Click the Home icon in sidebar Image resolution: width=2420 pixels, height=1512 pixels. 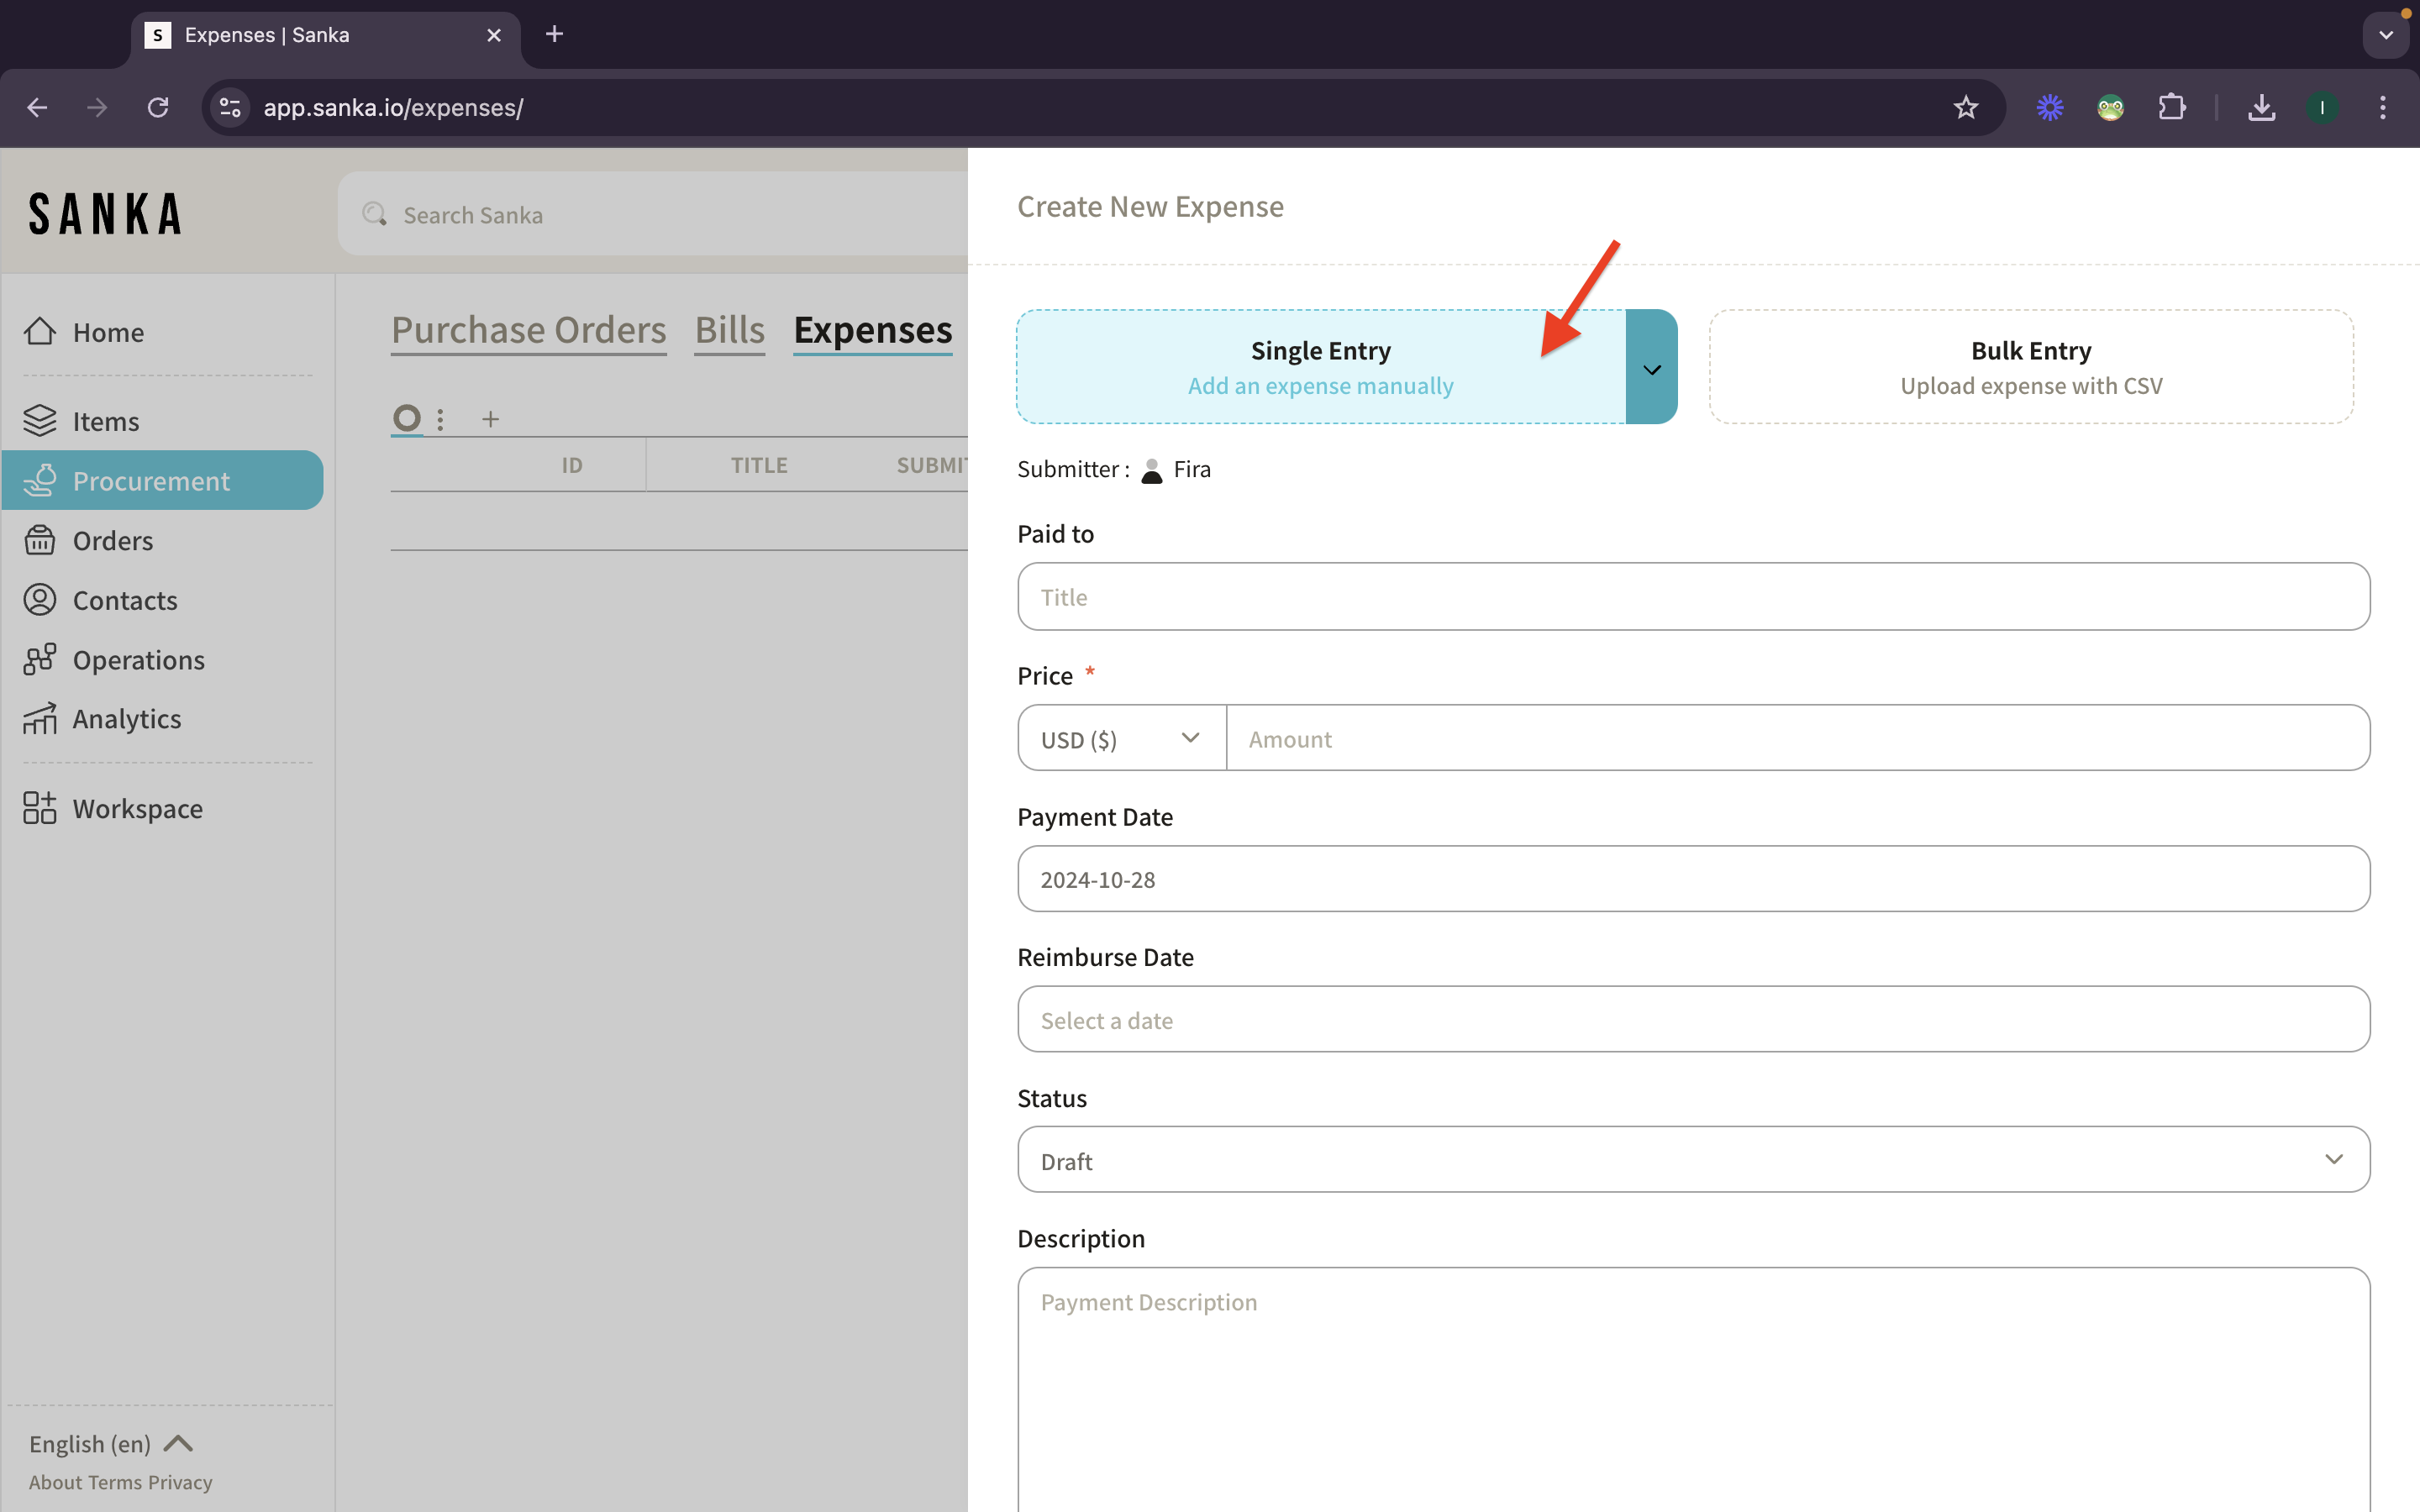tap(40, 331)
